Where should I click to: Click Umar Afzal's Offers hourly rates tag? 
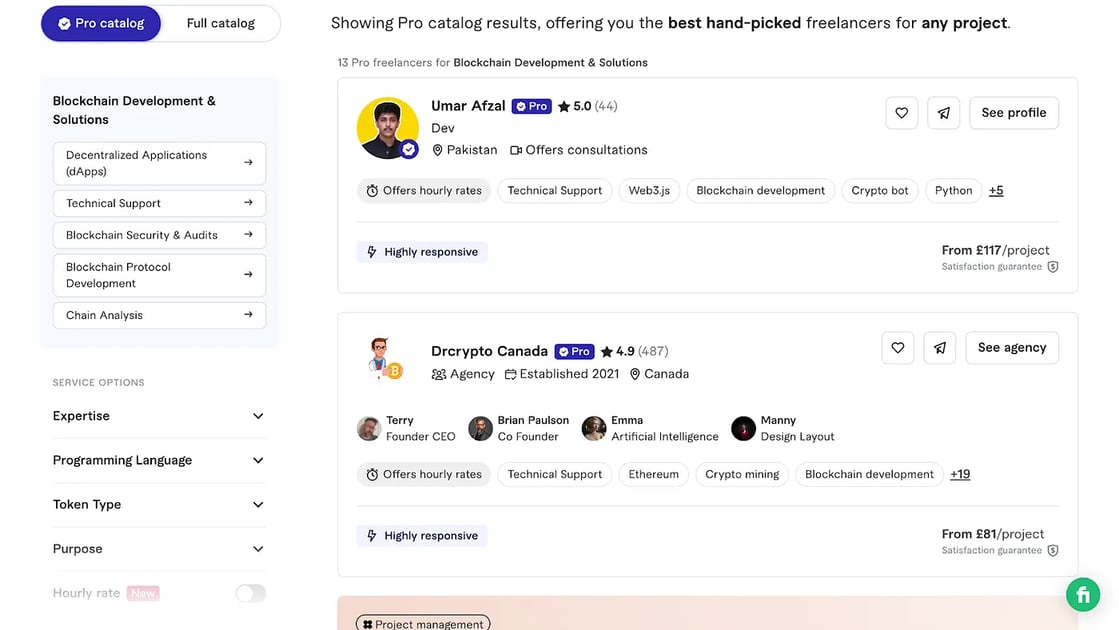(424, 190)
